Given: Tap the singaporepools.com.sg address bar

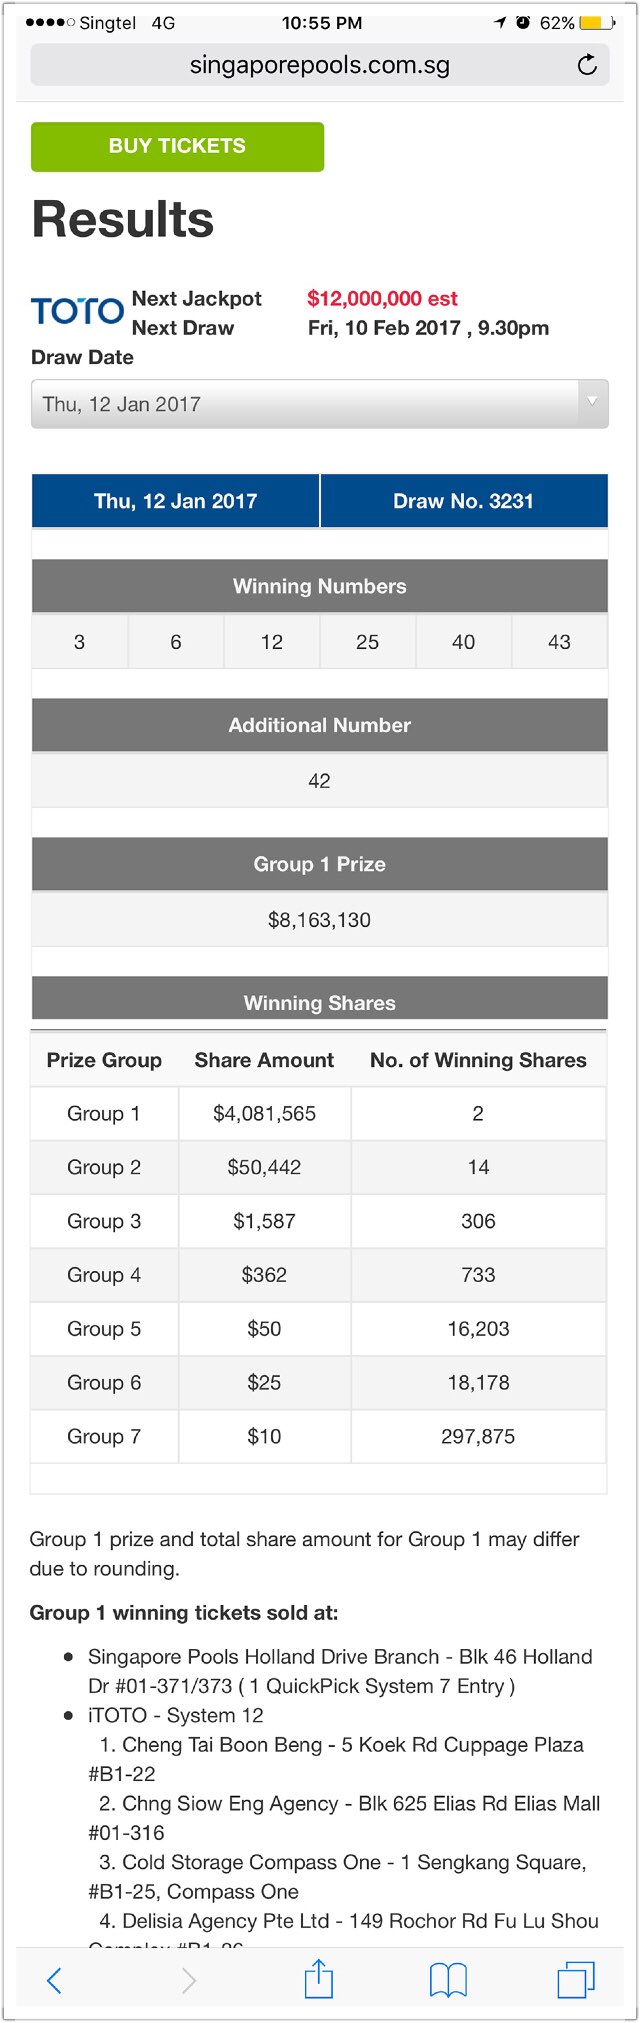Looking at the screenshot, I should point(320,66).
